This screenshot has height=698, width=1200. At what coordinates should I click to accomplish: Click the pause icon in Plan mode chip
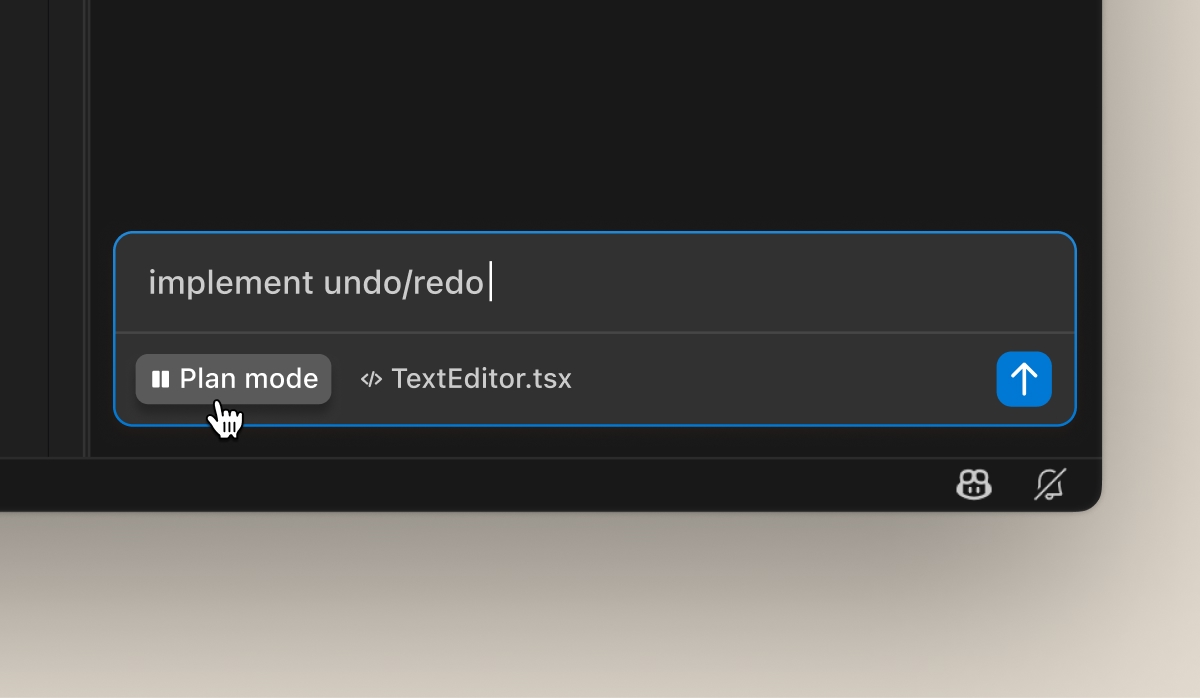(x=160, y=379)
